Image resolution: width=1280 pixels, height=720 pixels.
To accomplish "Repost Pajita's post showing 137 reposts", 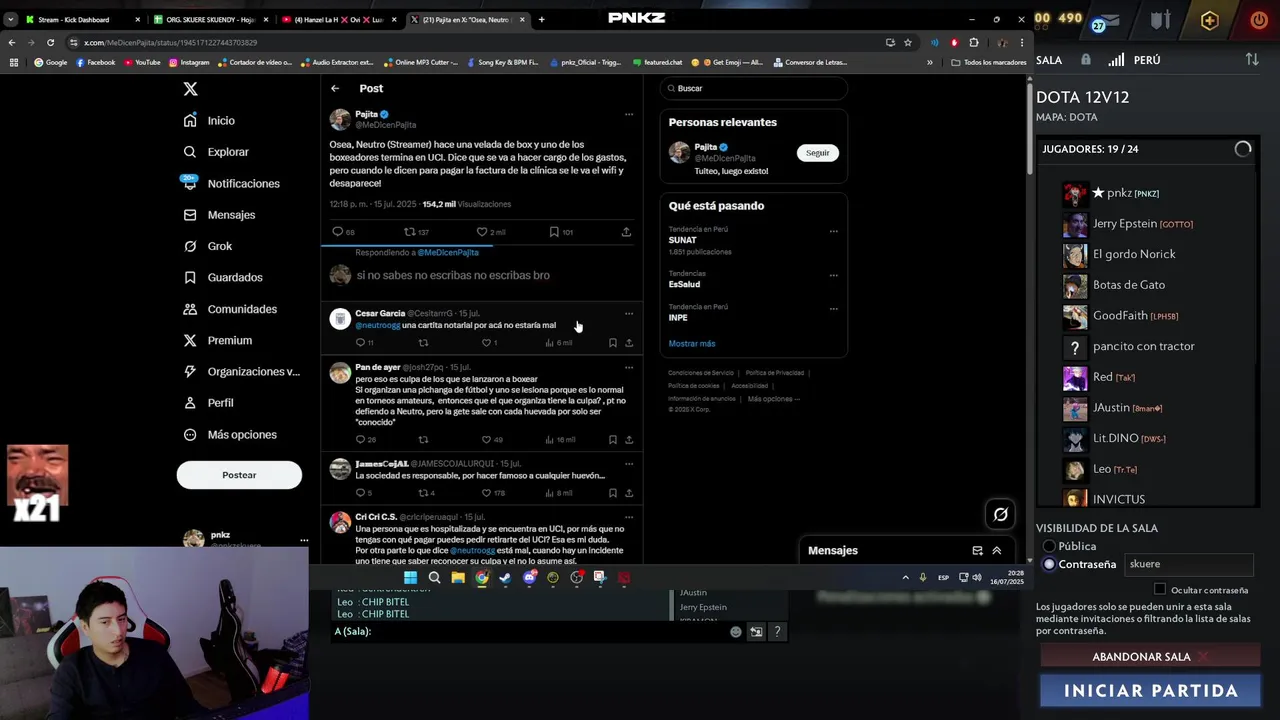I will tap(409, 232).
